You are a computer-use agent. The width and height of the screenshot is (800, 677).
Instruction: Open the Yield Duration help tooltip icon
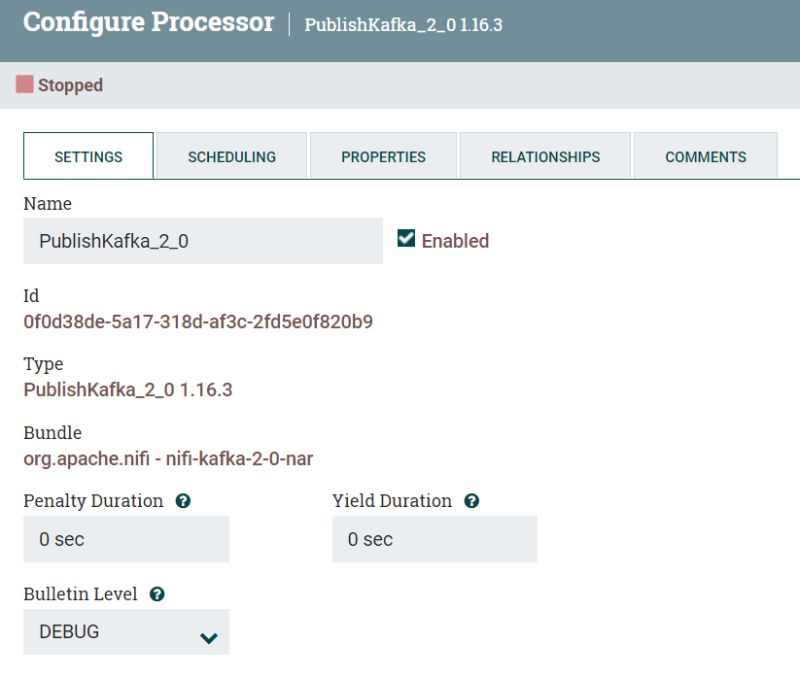[474, 501]
